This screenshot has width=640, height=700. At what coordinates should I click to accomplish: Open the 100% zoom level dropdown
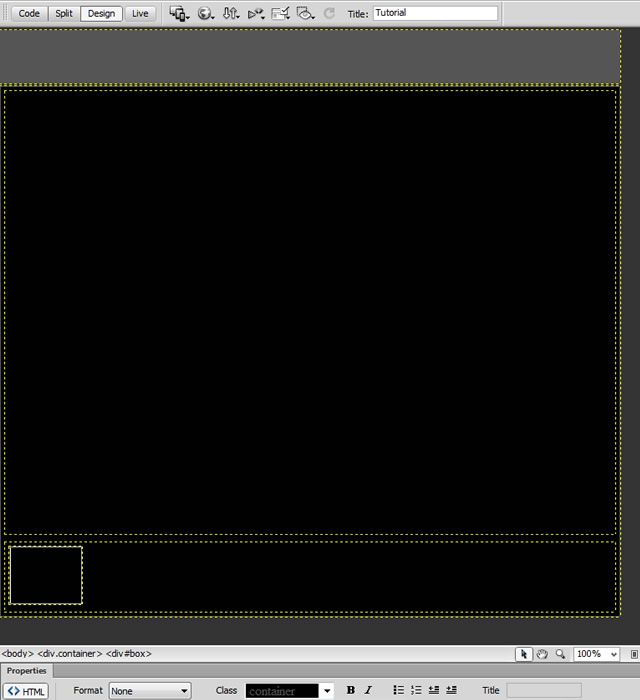[x=597, y=654]
